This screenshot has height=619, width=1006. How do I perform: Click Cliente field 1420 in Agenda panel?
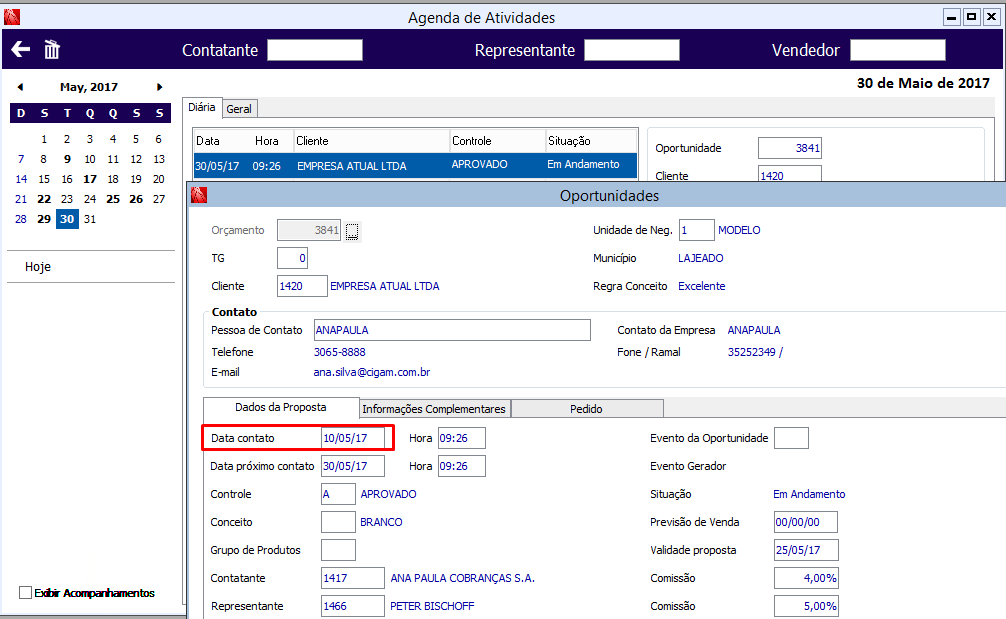tap(790, 174)
